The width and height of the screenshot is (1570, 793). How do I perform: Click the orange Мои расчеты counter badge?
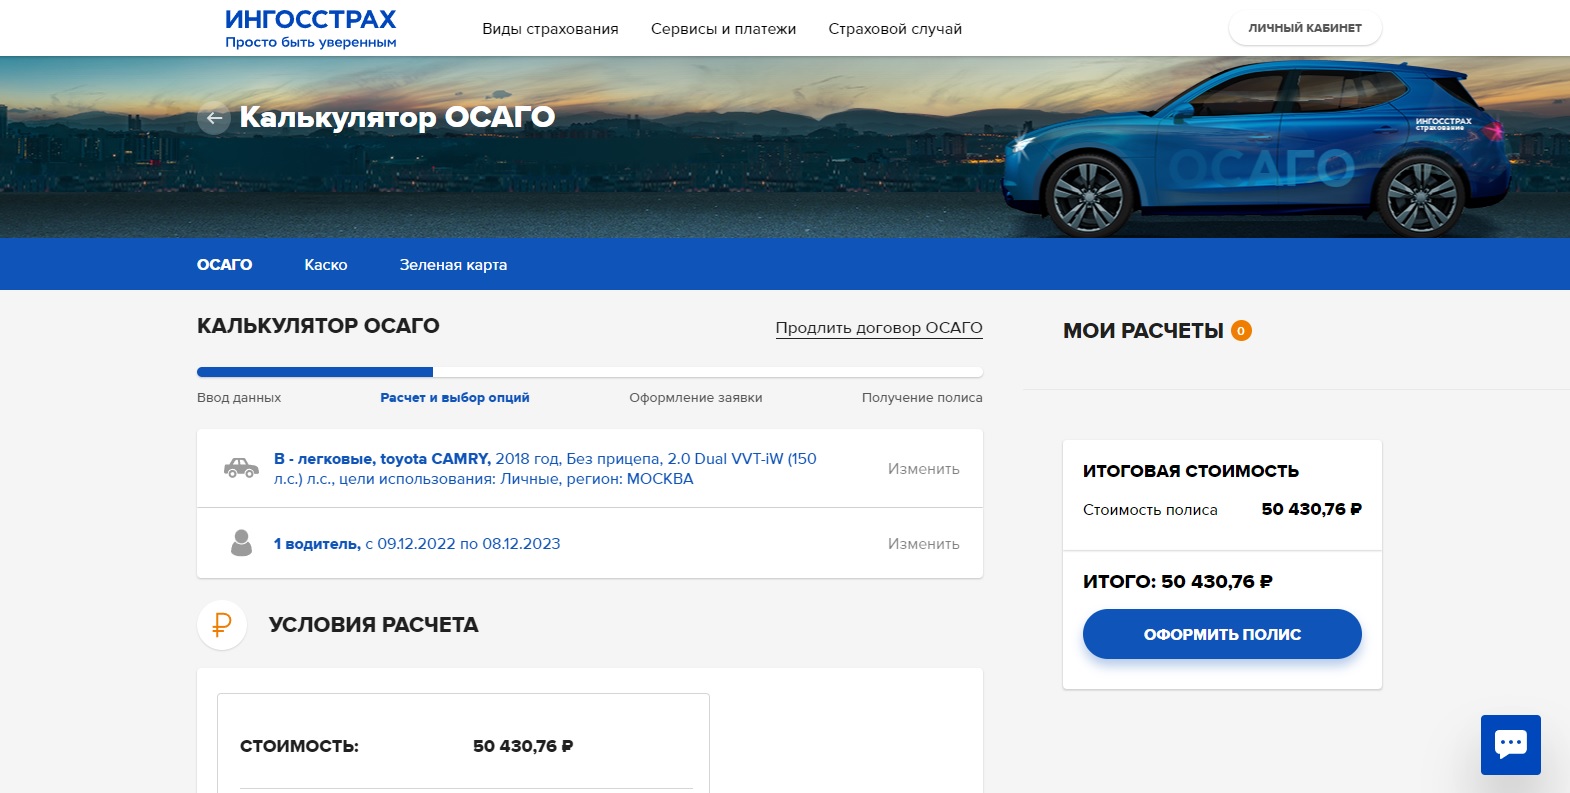point(1241,331)
